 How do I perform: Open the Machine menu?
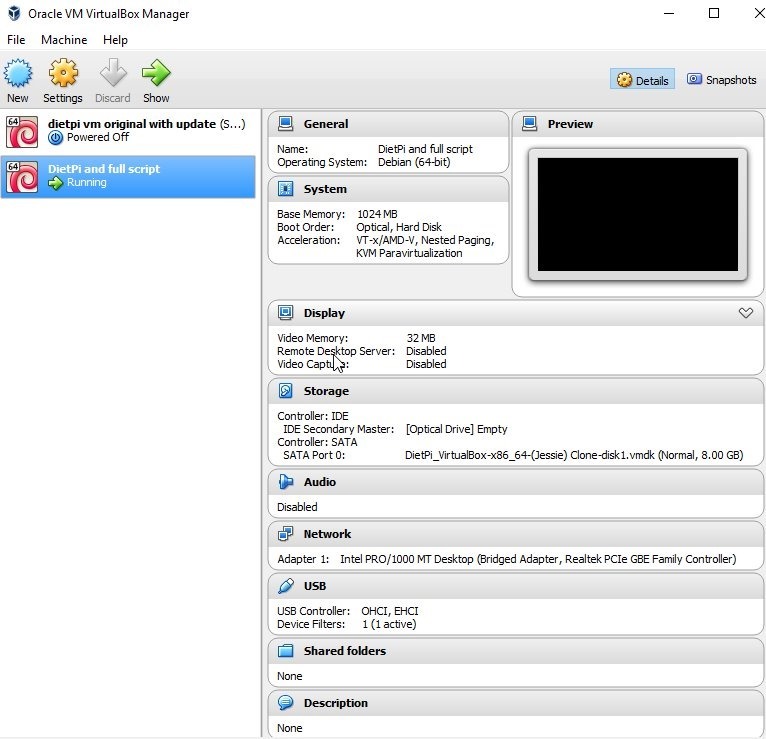point(64,40)
